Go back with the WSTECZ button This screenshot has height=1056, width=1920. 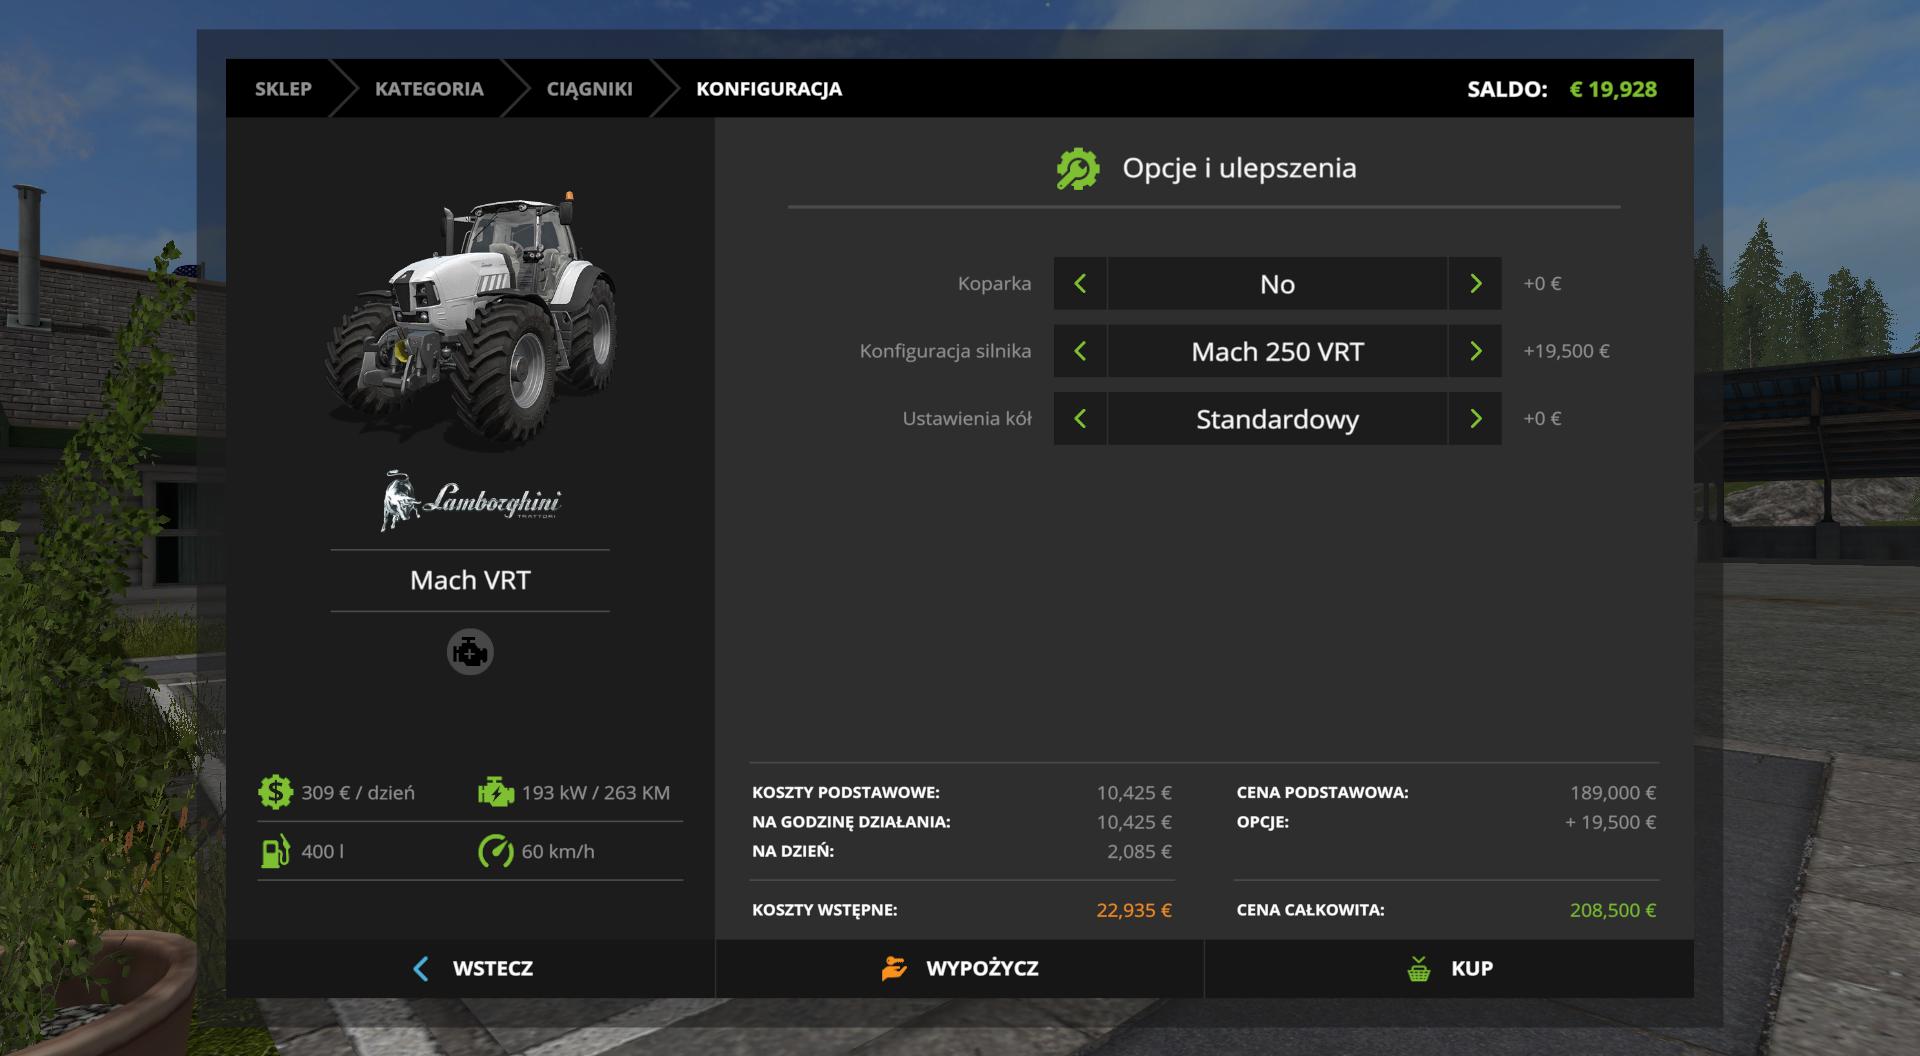[x=470, y=968]
